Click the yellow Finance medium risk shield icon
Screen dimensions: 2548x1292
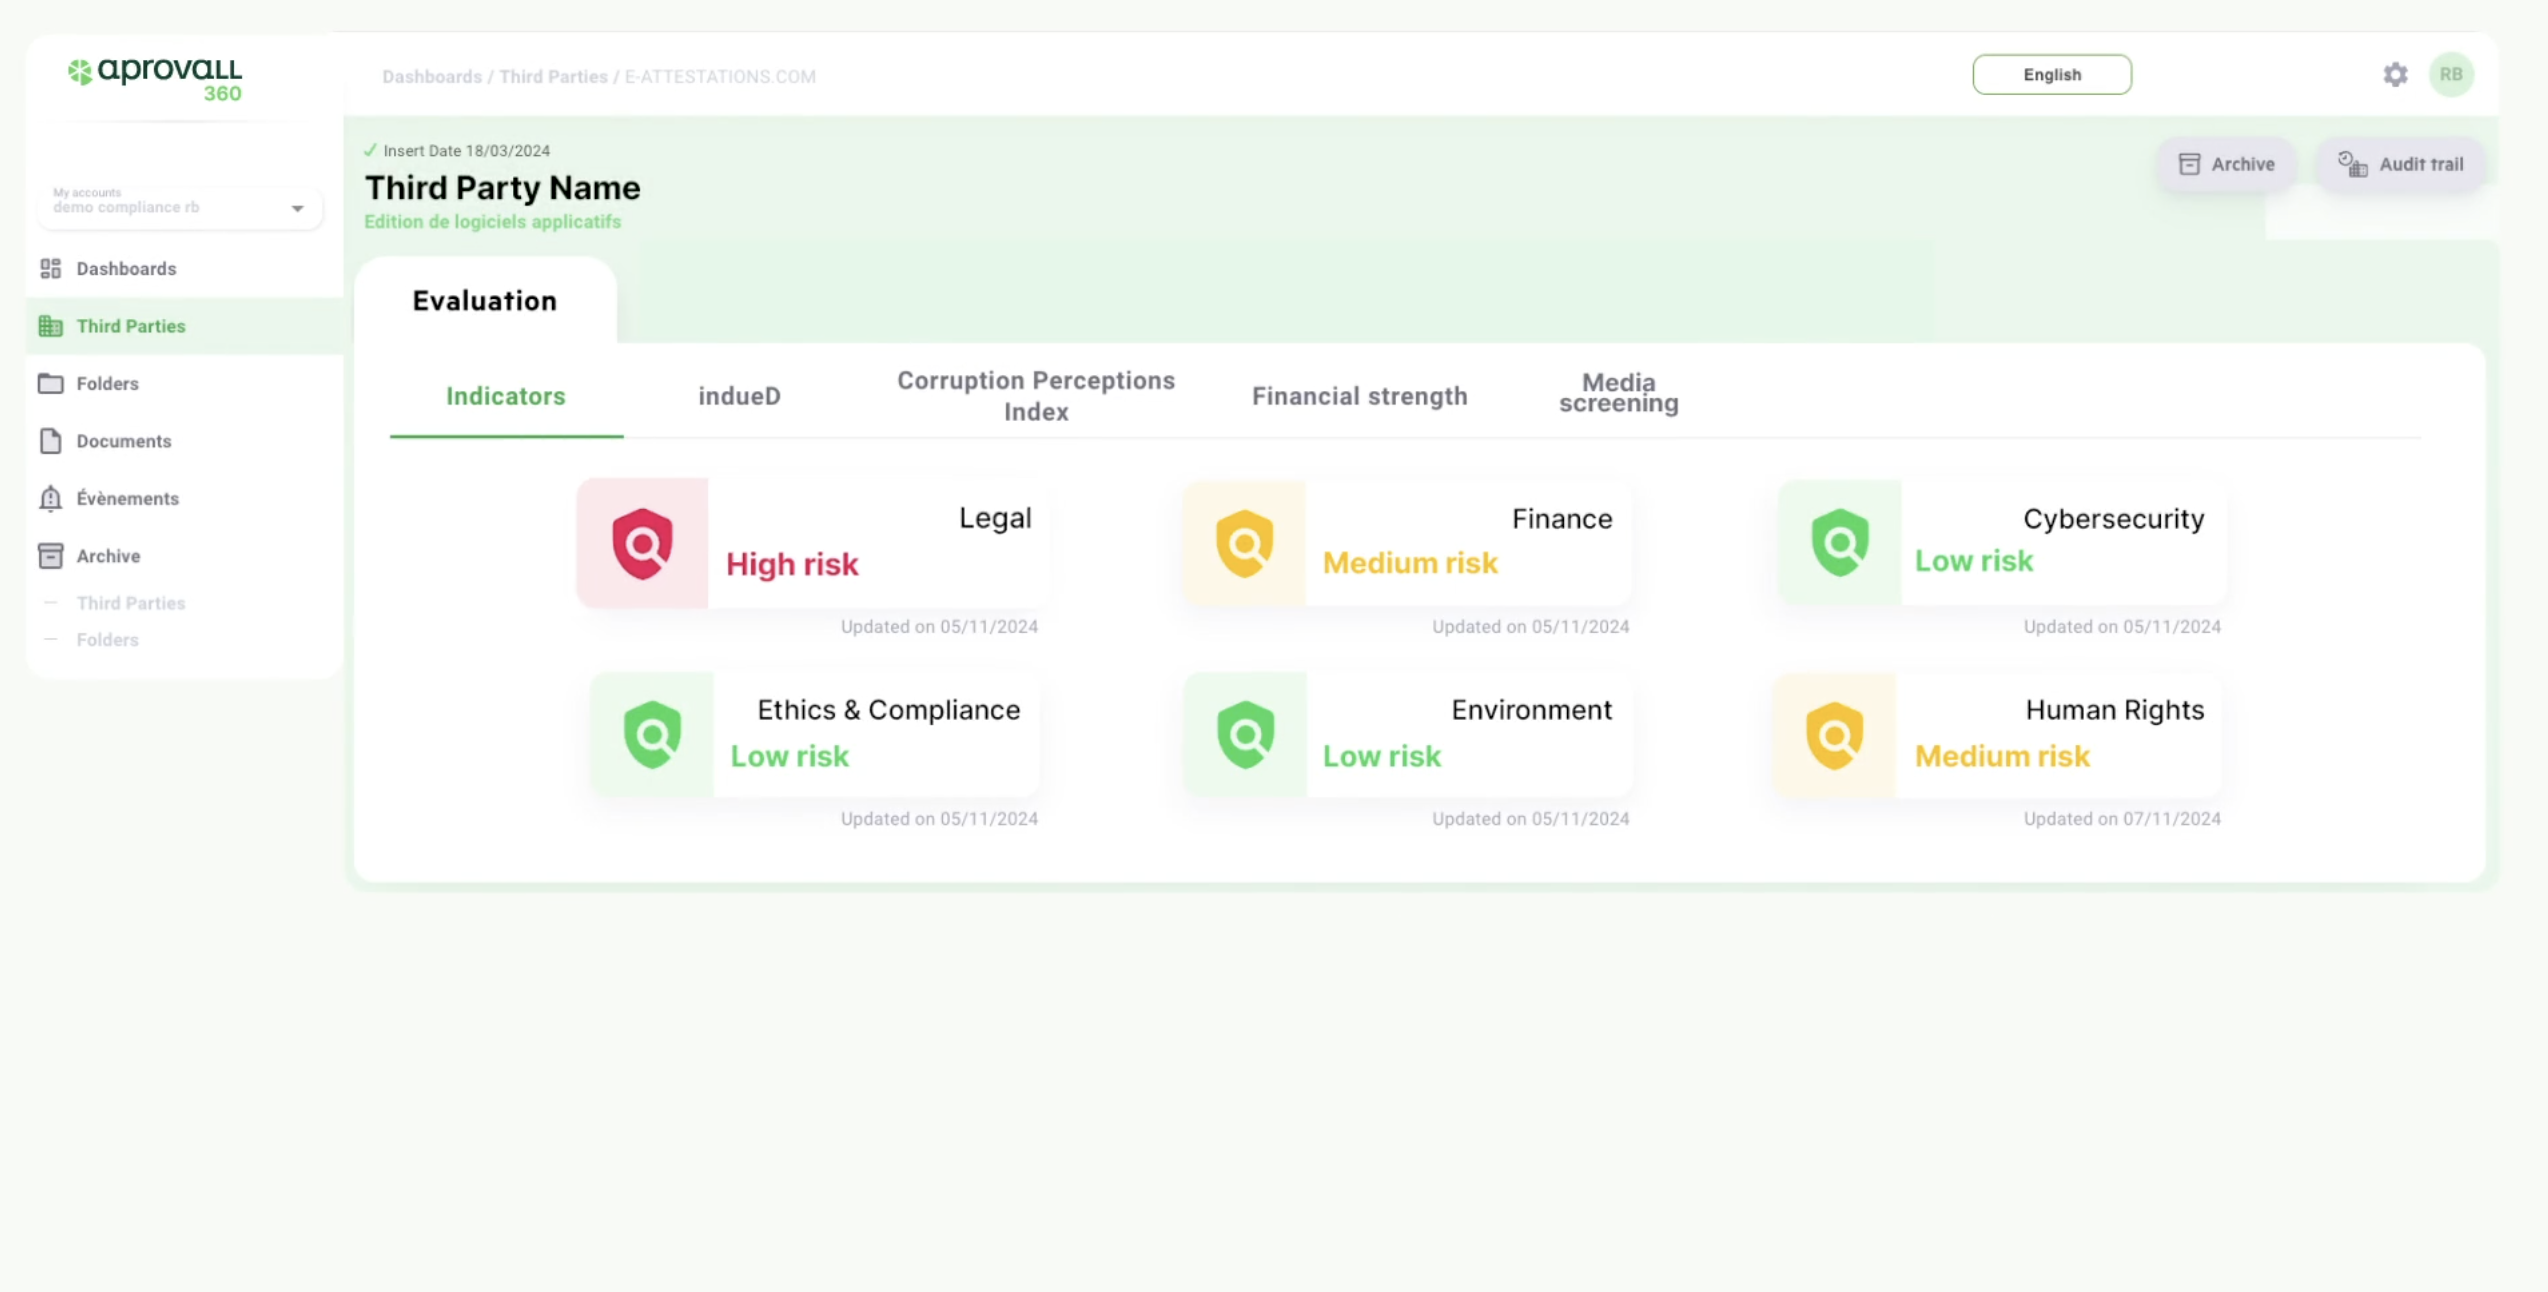(x=1245, y=544)
